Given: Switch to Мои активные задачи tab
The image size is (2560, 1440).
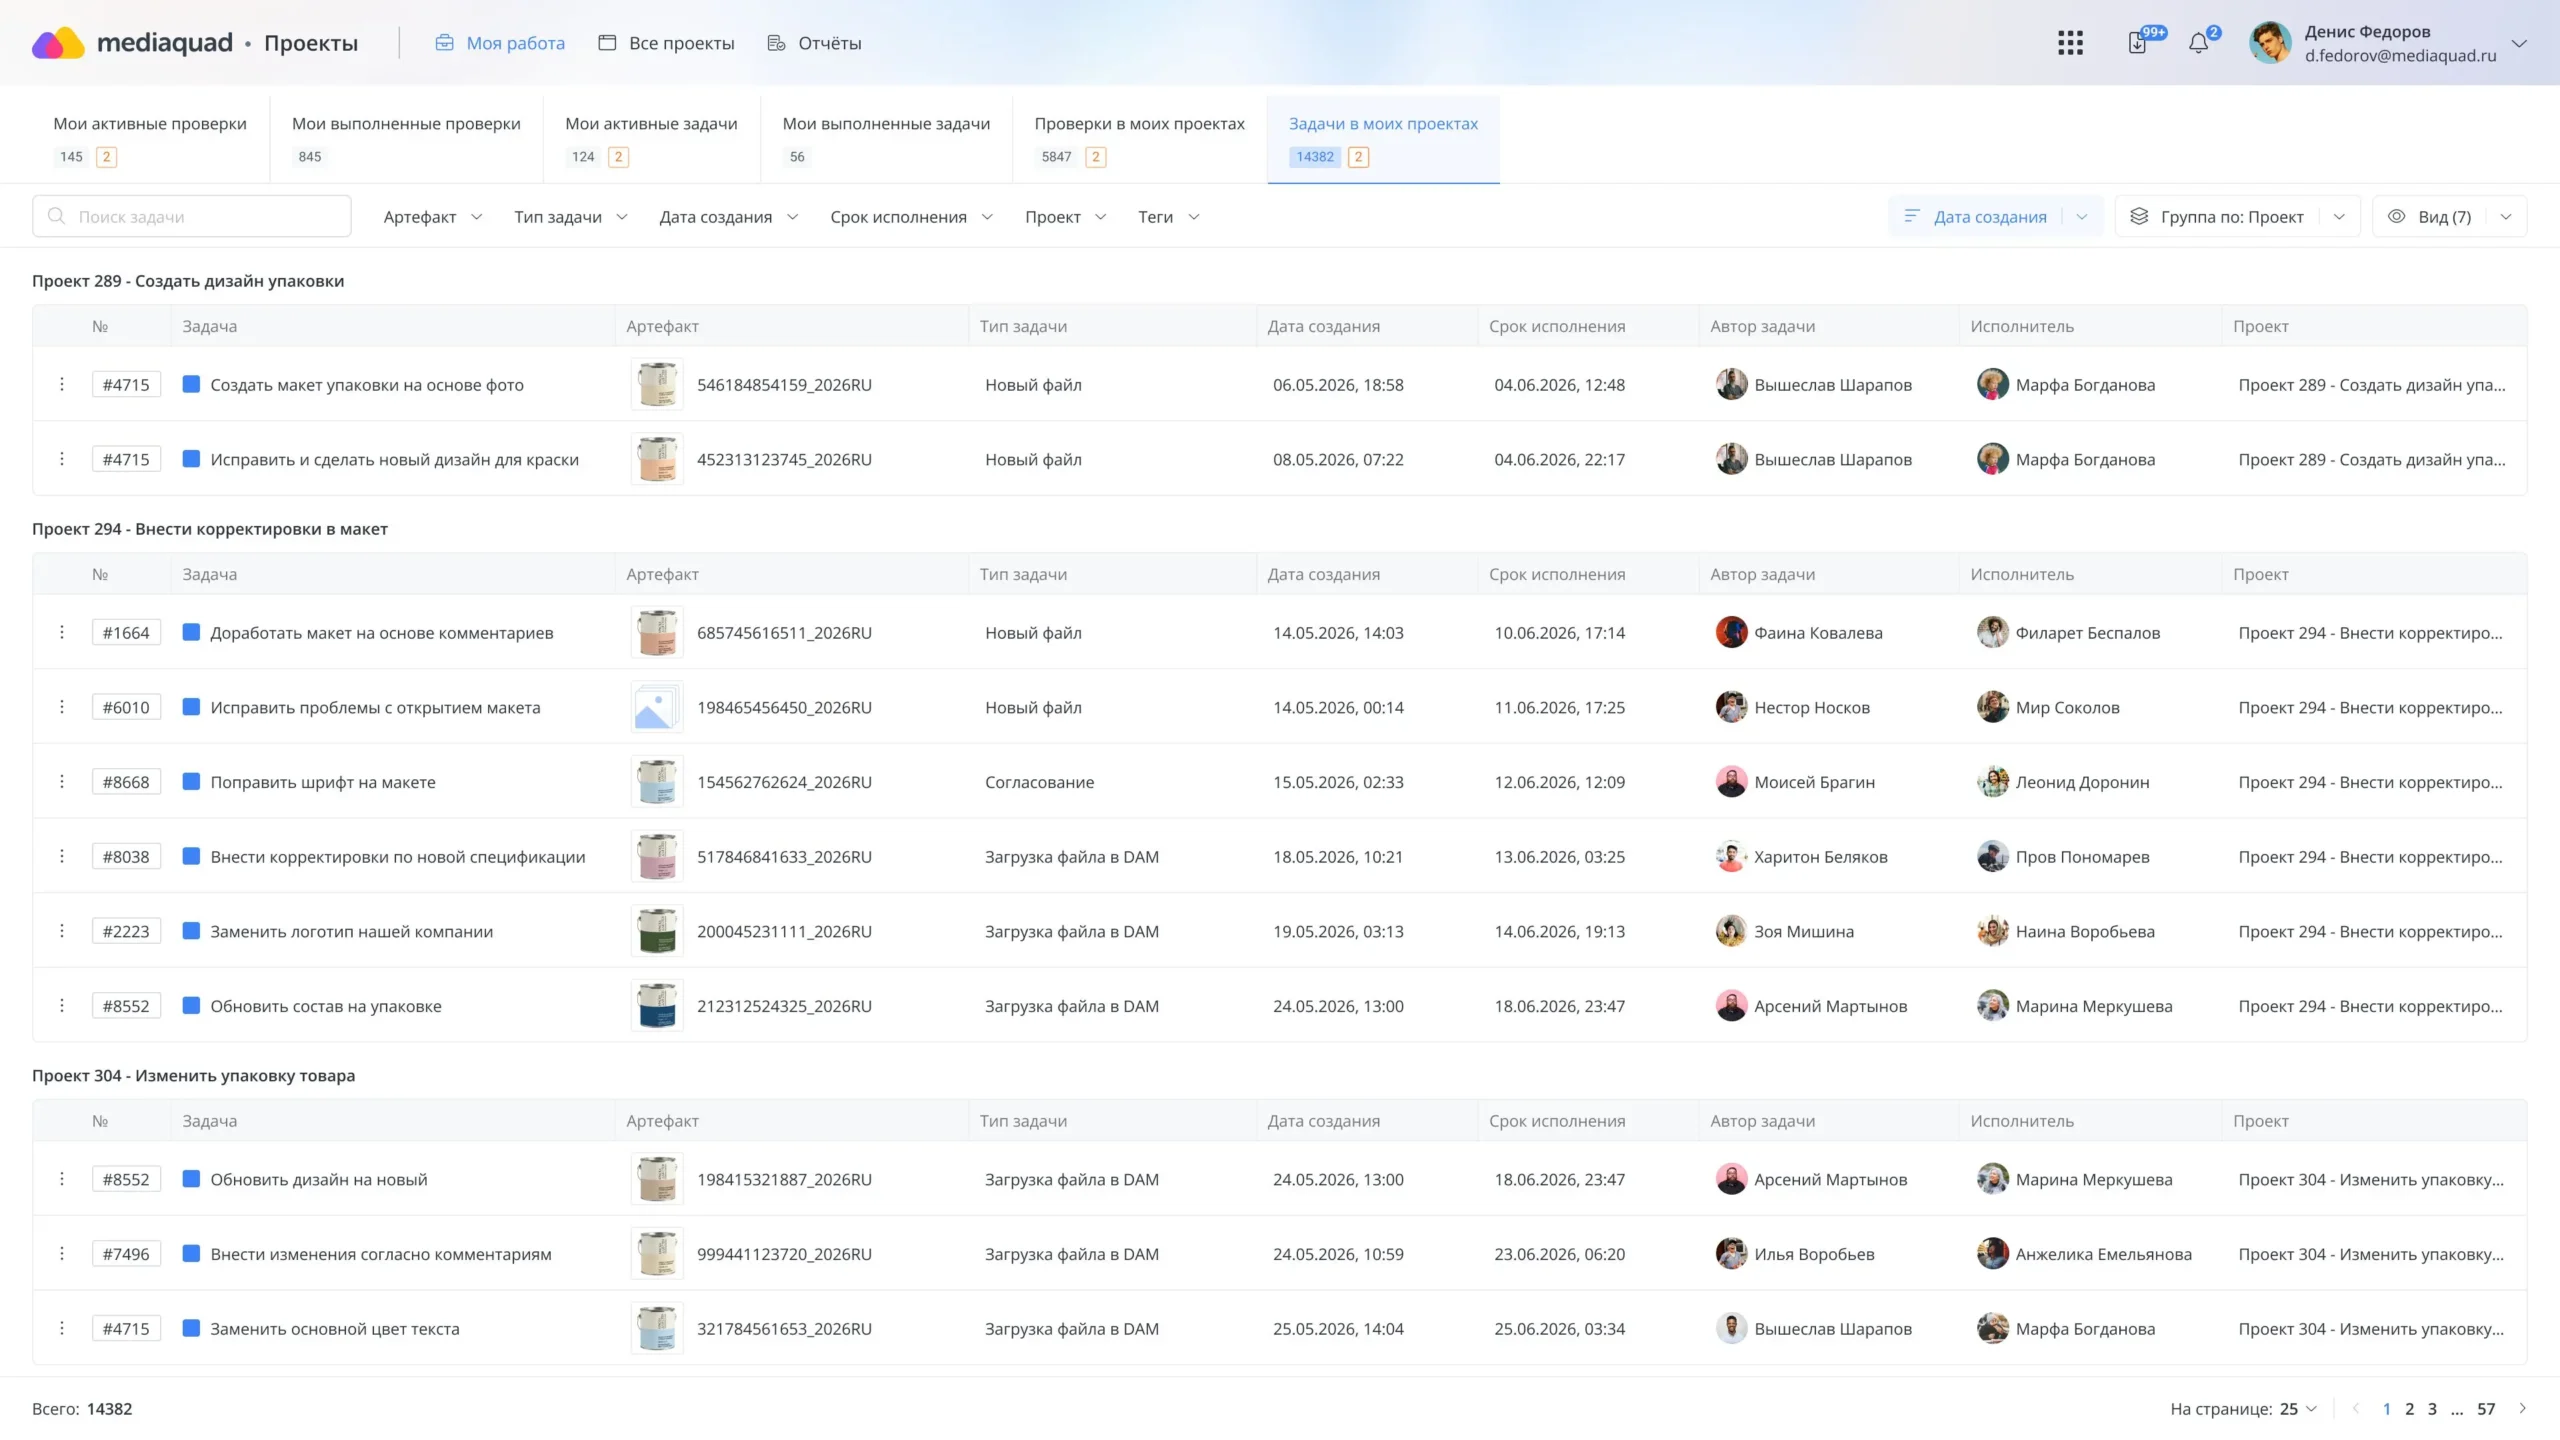Looking at the screenshot, I should (651, 139).
